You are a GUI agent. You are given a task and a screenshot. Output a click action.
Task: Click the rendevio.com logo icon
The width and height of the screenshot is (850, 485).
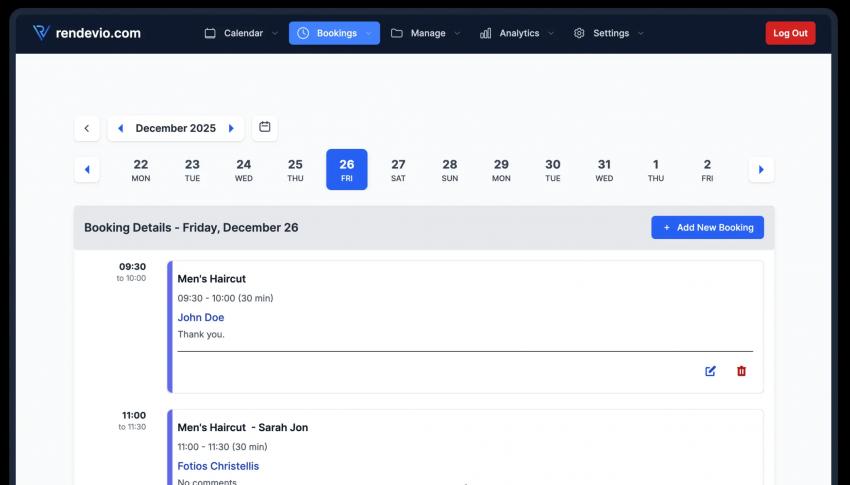click(x=41, y=33)
